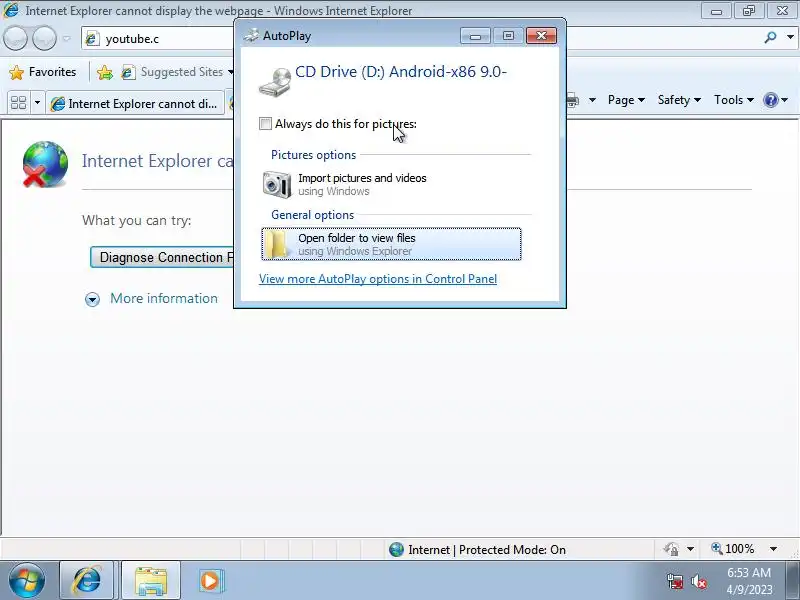Open the tab list dropdown arrow
The height and width of the screenshot is (600, 800).
point(37,103)
